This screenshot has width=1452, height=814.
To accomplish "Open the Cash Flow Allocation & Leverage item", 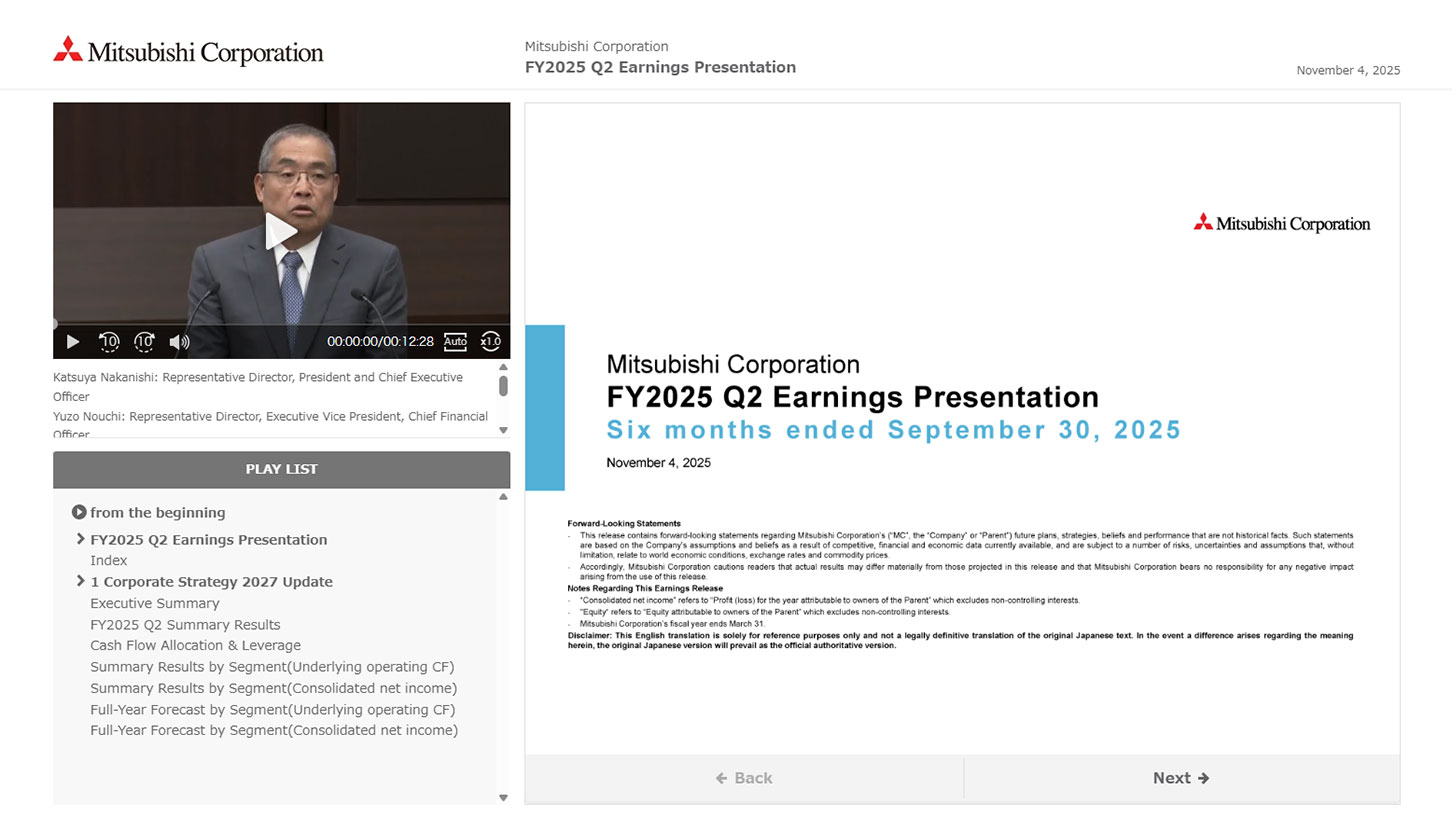I will (195, 646).
